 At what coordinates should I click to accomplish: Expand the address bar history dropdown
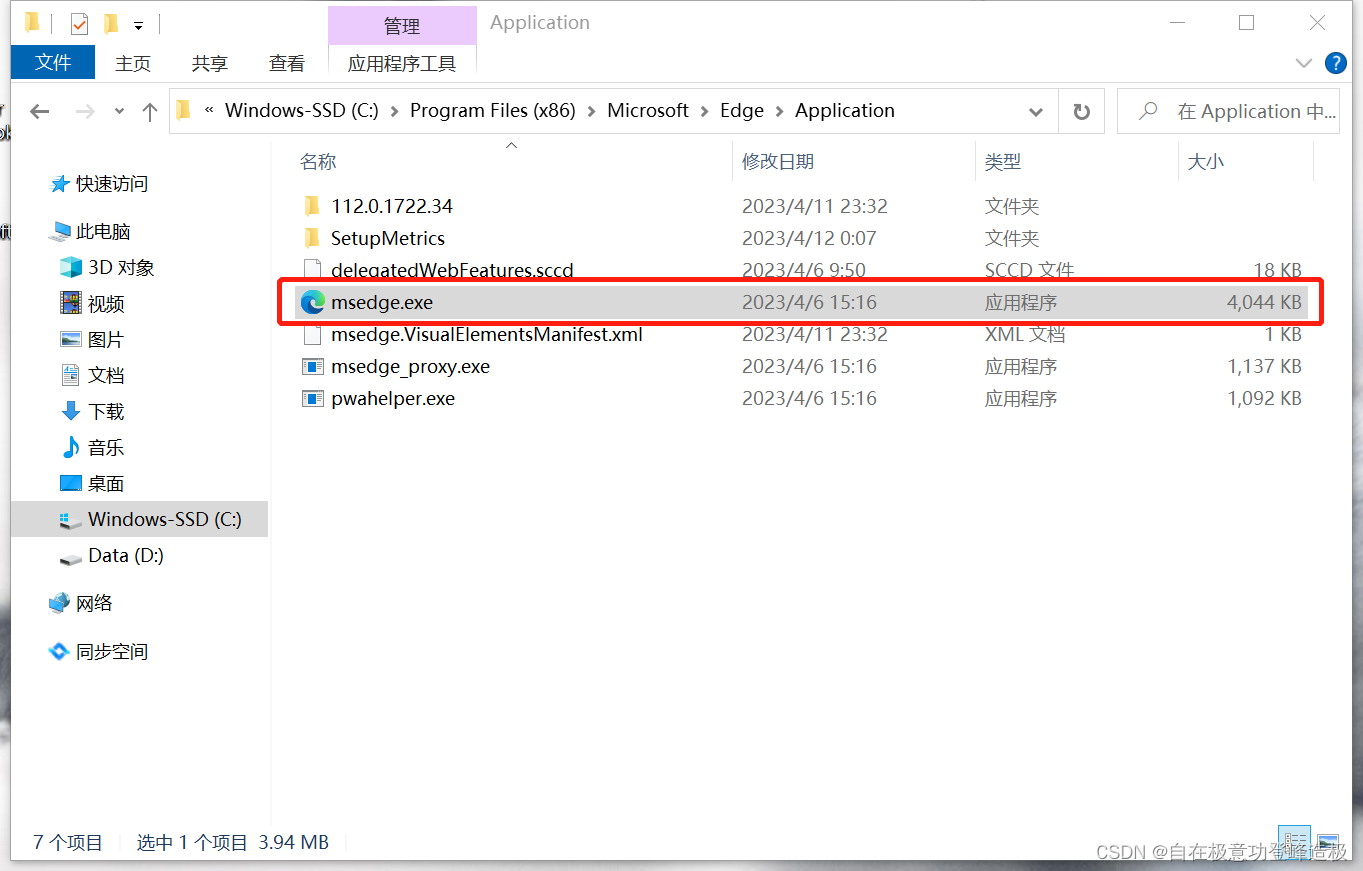[x=1036, y=111]
